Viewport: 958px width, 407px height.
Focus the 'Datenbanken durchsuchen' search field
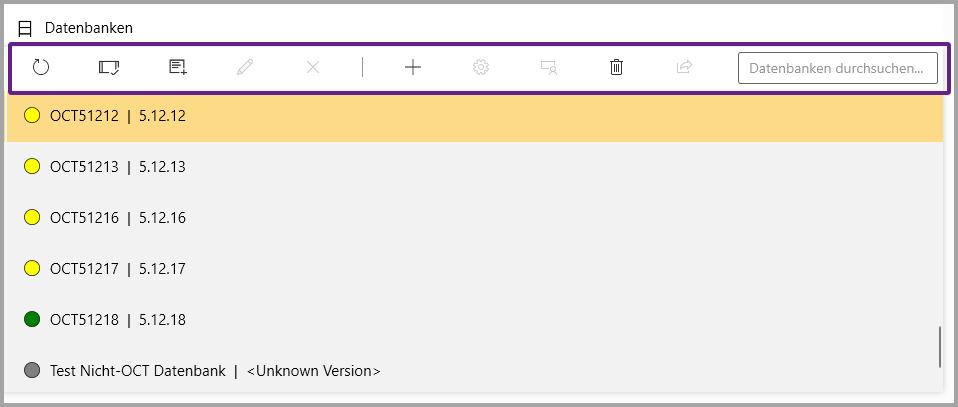[838, 68]
